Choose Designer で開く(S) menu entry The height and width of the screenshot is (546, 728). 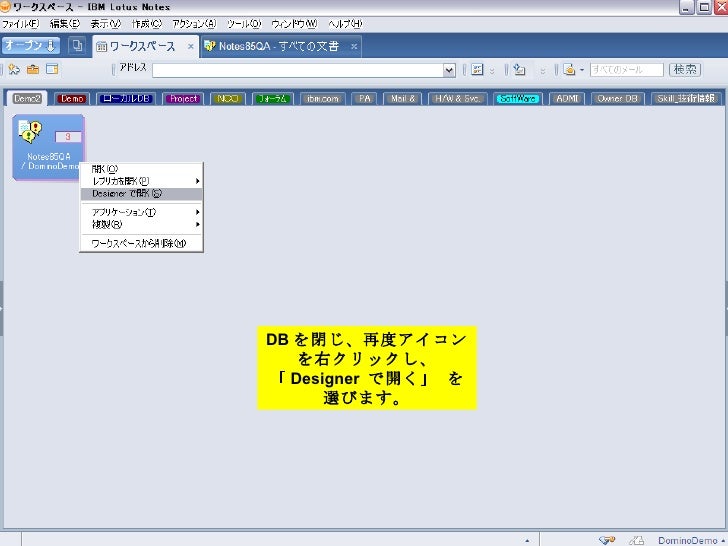click(x=142, y=194)
